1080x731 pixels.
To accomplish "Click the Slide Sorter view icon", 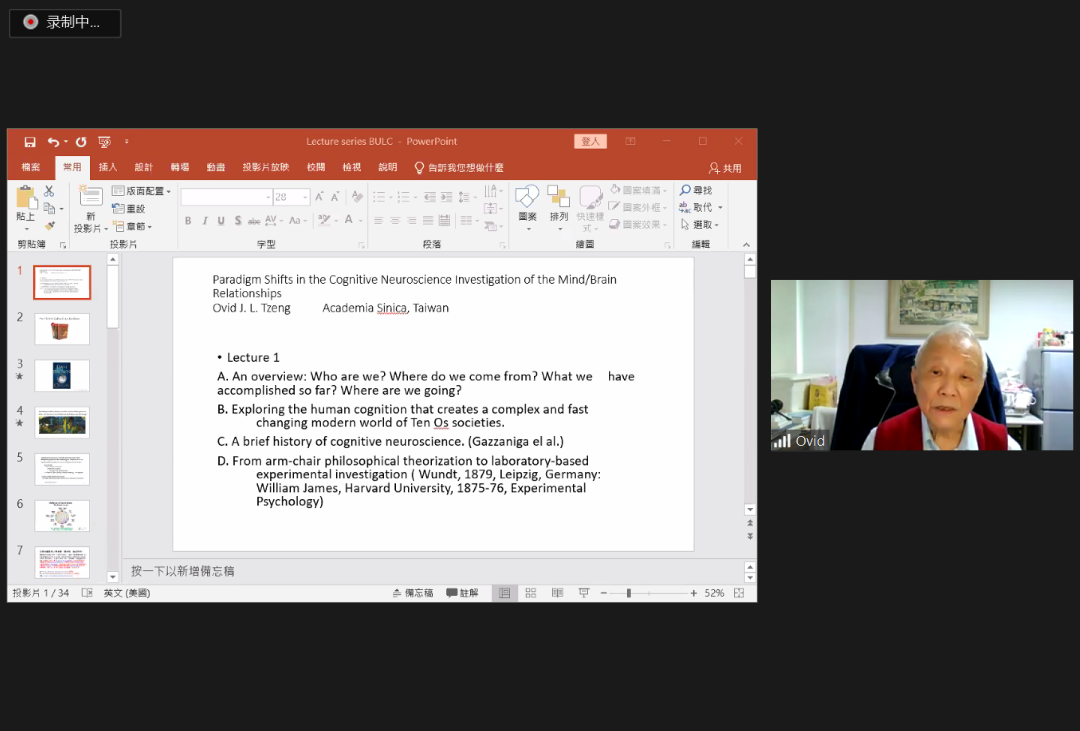I will tap(531, 593).
